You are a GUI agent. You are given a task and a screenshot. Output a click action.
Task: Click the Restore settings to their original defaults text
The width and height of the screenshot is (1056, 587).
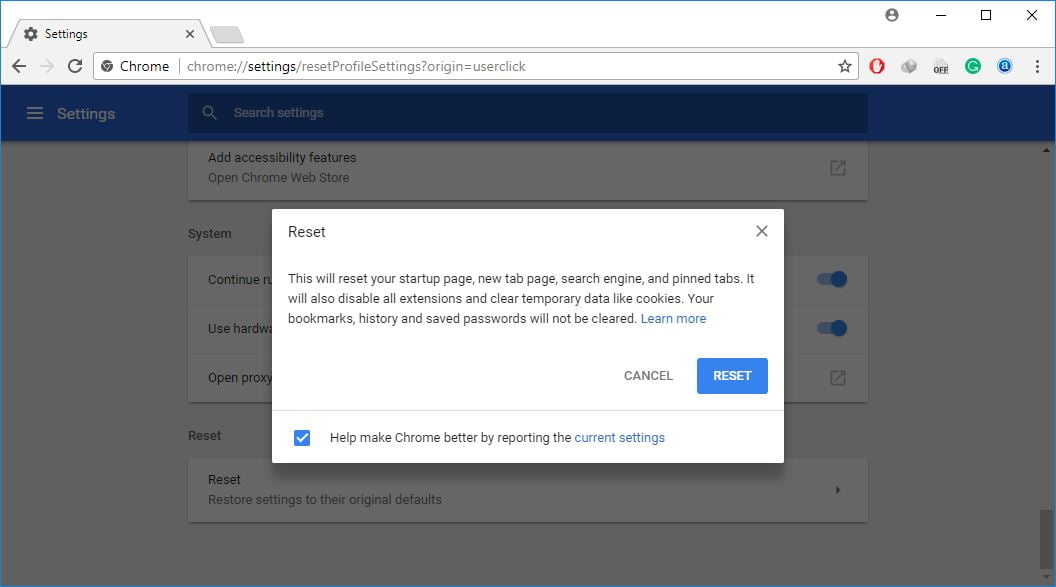click(325, 499)
